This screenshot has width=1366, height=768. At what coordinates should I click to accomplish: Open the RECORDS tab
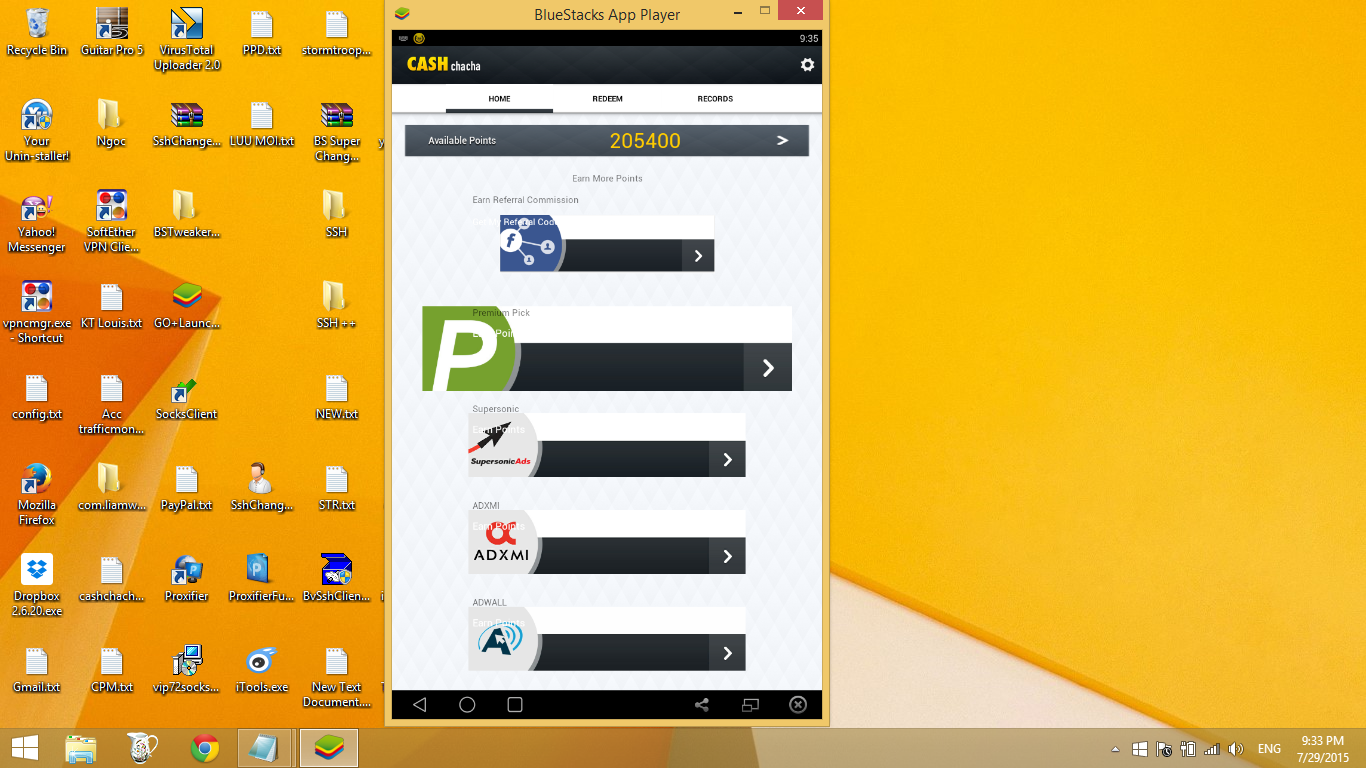[715, 99]
